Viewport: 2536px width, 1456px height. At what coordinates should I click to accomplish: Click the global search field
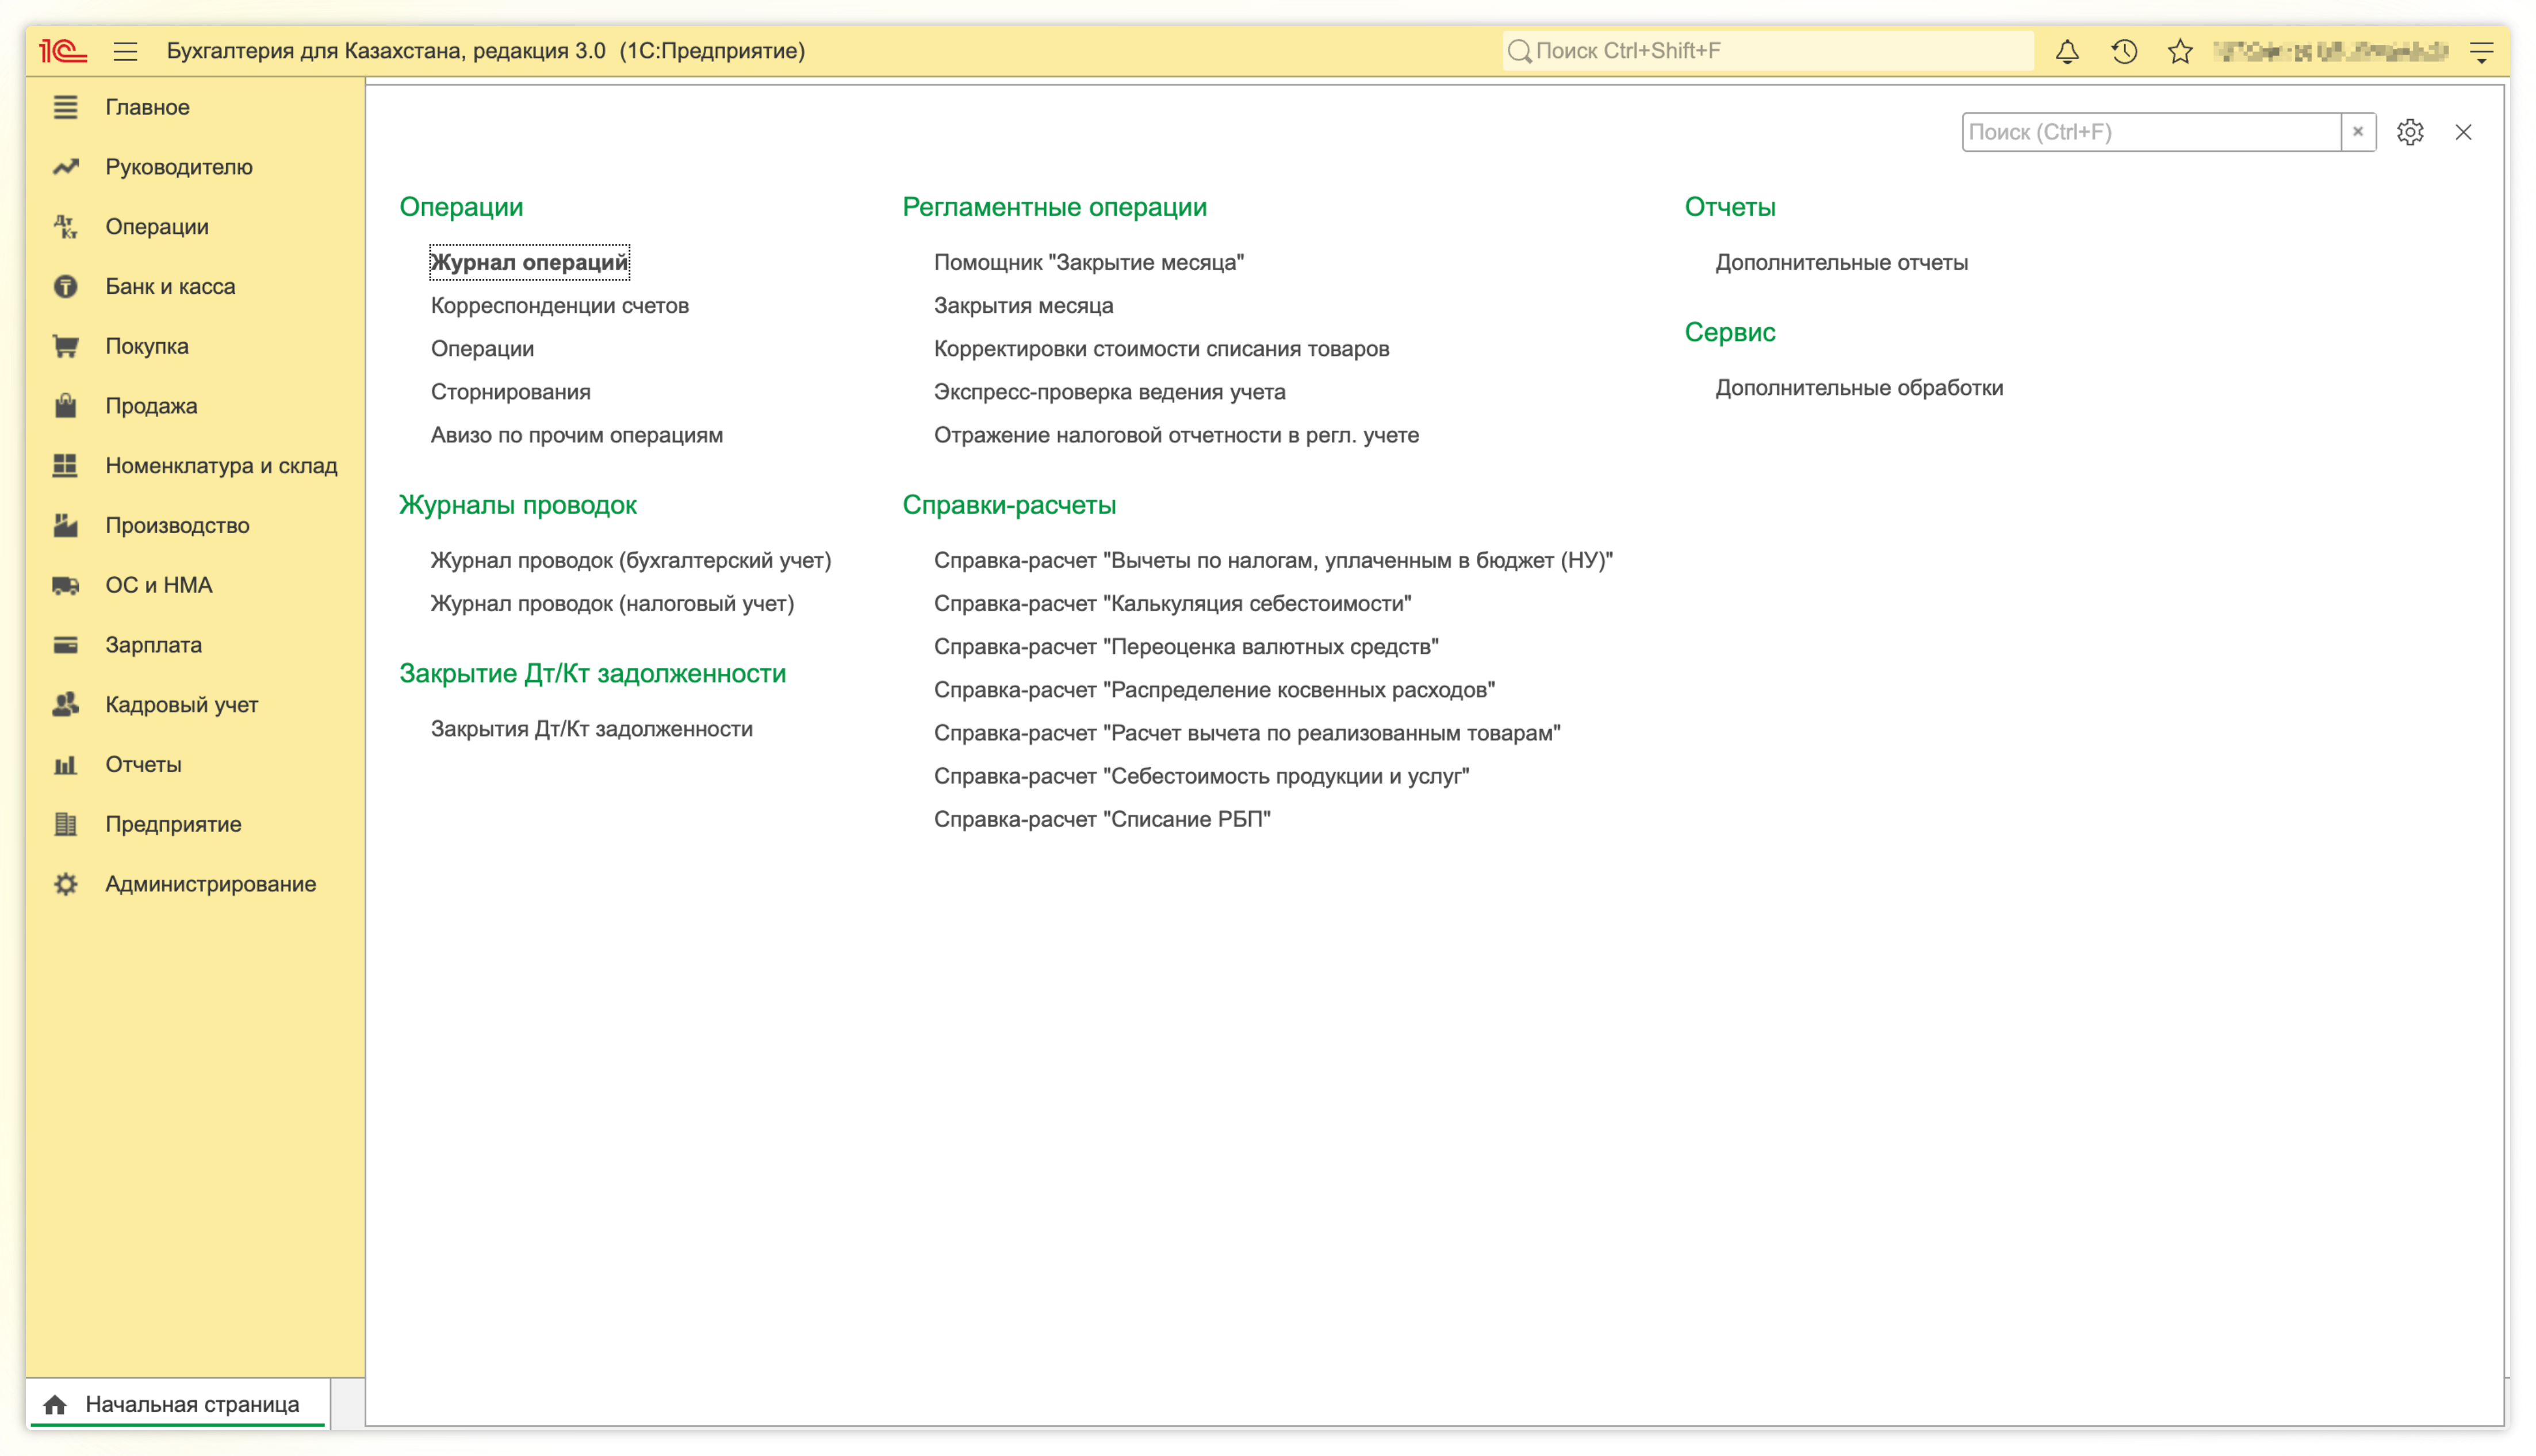tap(1768, 51)
